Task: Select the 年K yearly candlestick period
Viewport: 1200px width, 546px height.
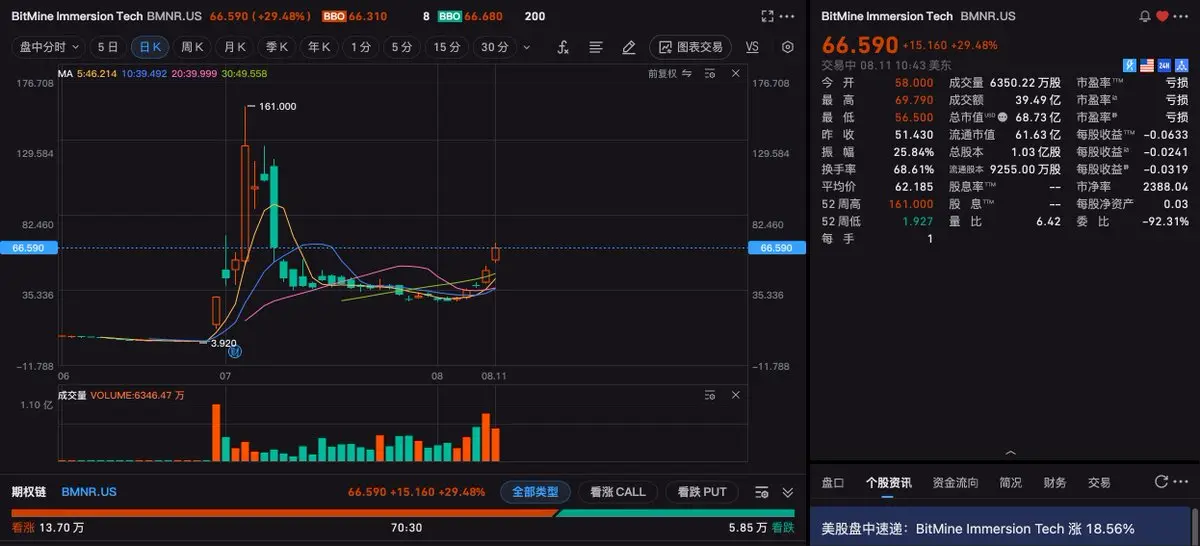Action: click(x=319, y=47)
